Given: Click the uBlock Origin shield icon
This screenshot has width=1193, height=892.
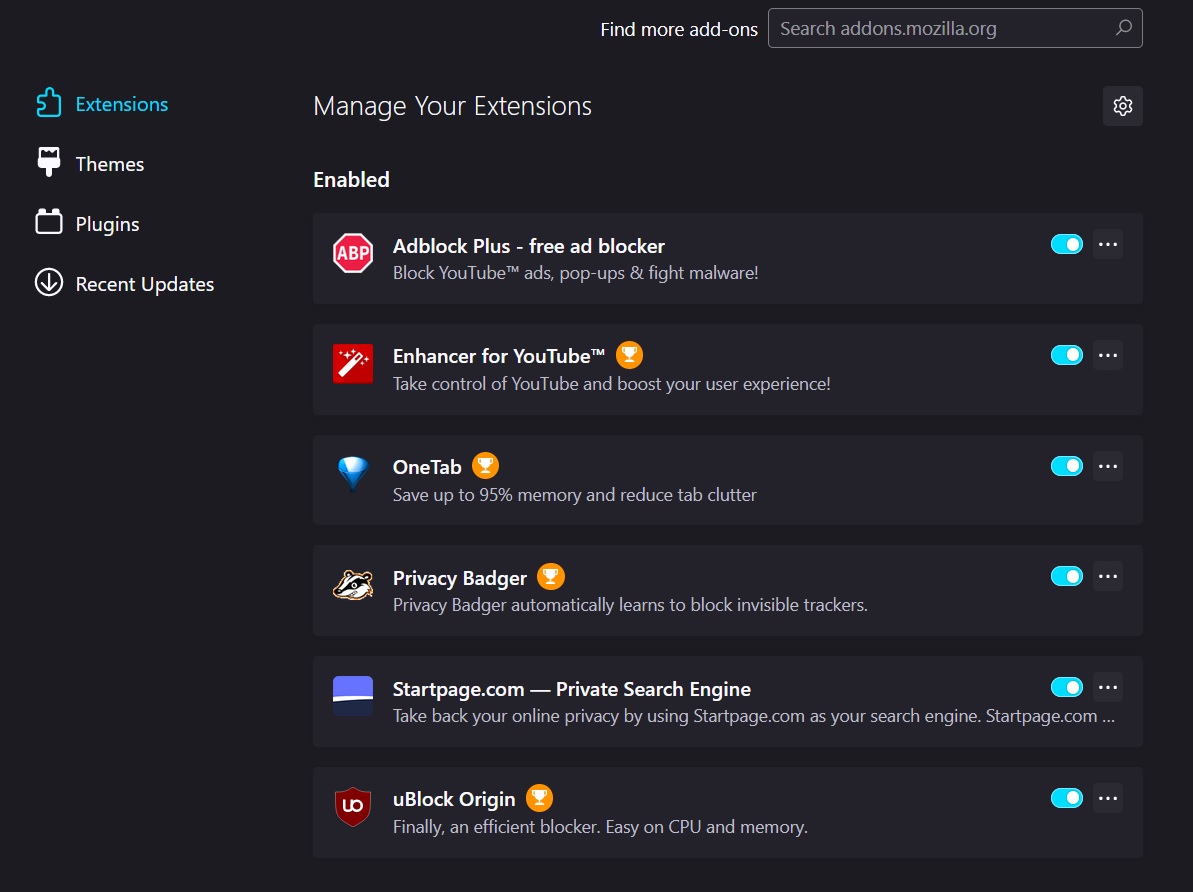Looking at the screenshot, I should point(352,805).
